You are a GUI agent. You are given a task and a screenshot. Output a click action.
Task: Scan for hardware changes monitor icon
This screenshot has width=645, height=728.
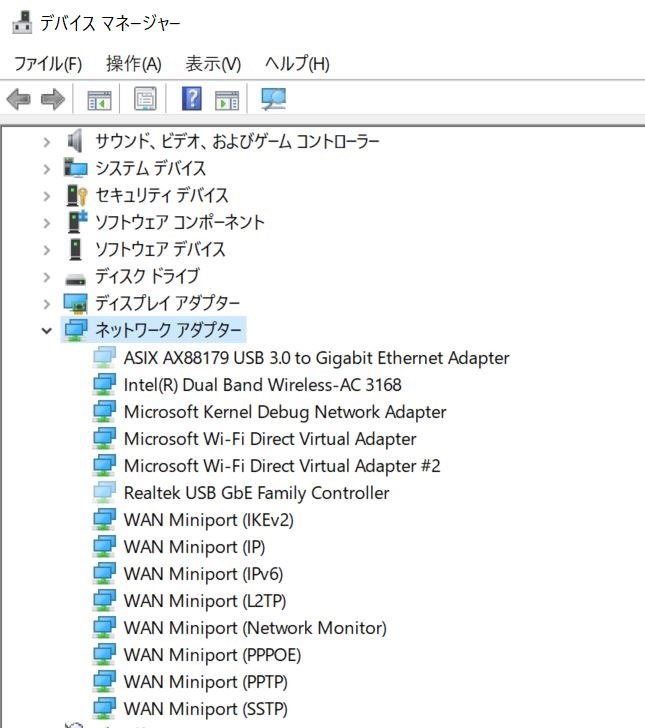click(274, 99)
